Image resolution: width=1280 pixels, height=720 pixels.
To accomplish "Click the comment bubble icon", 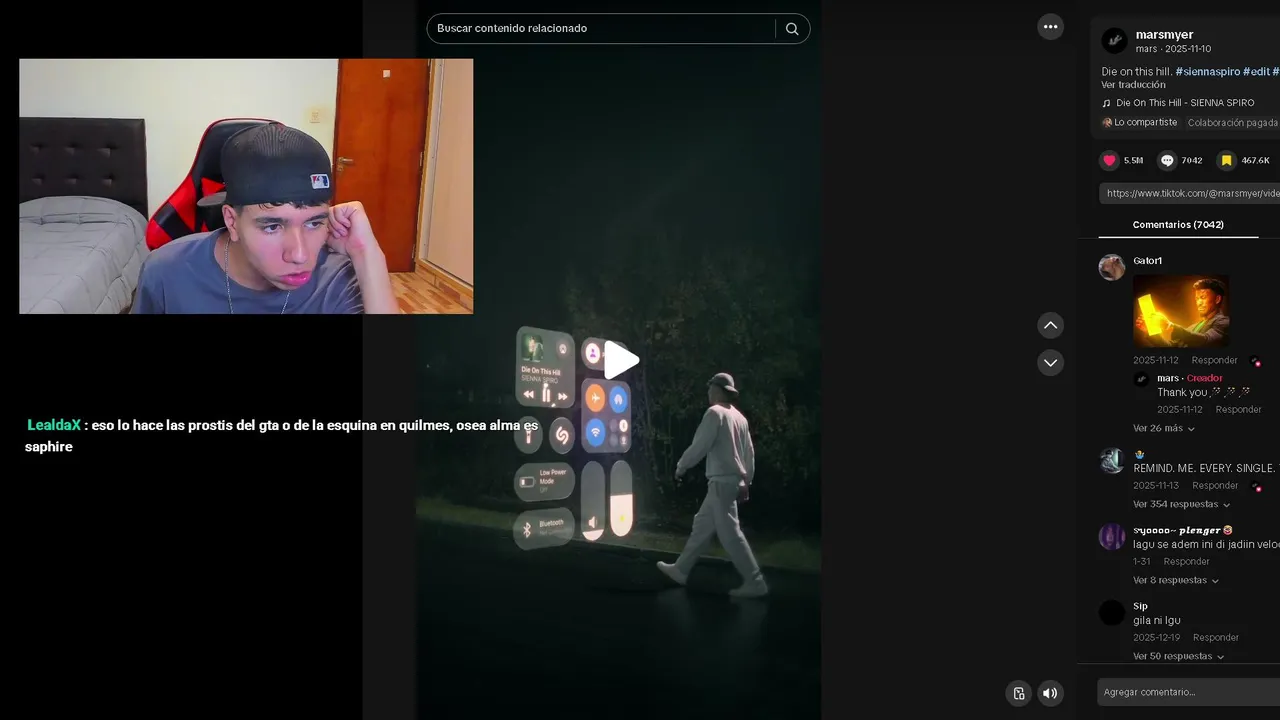I will 1167,160.
